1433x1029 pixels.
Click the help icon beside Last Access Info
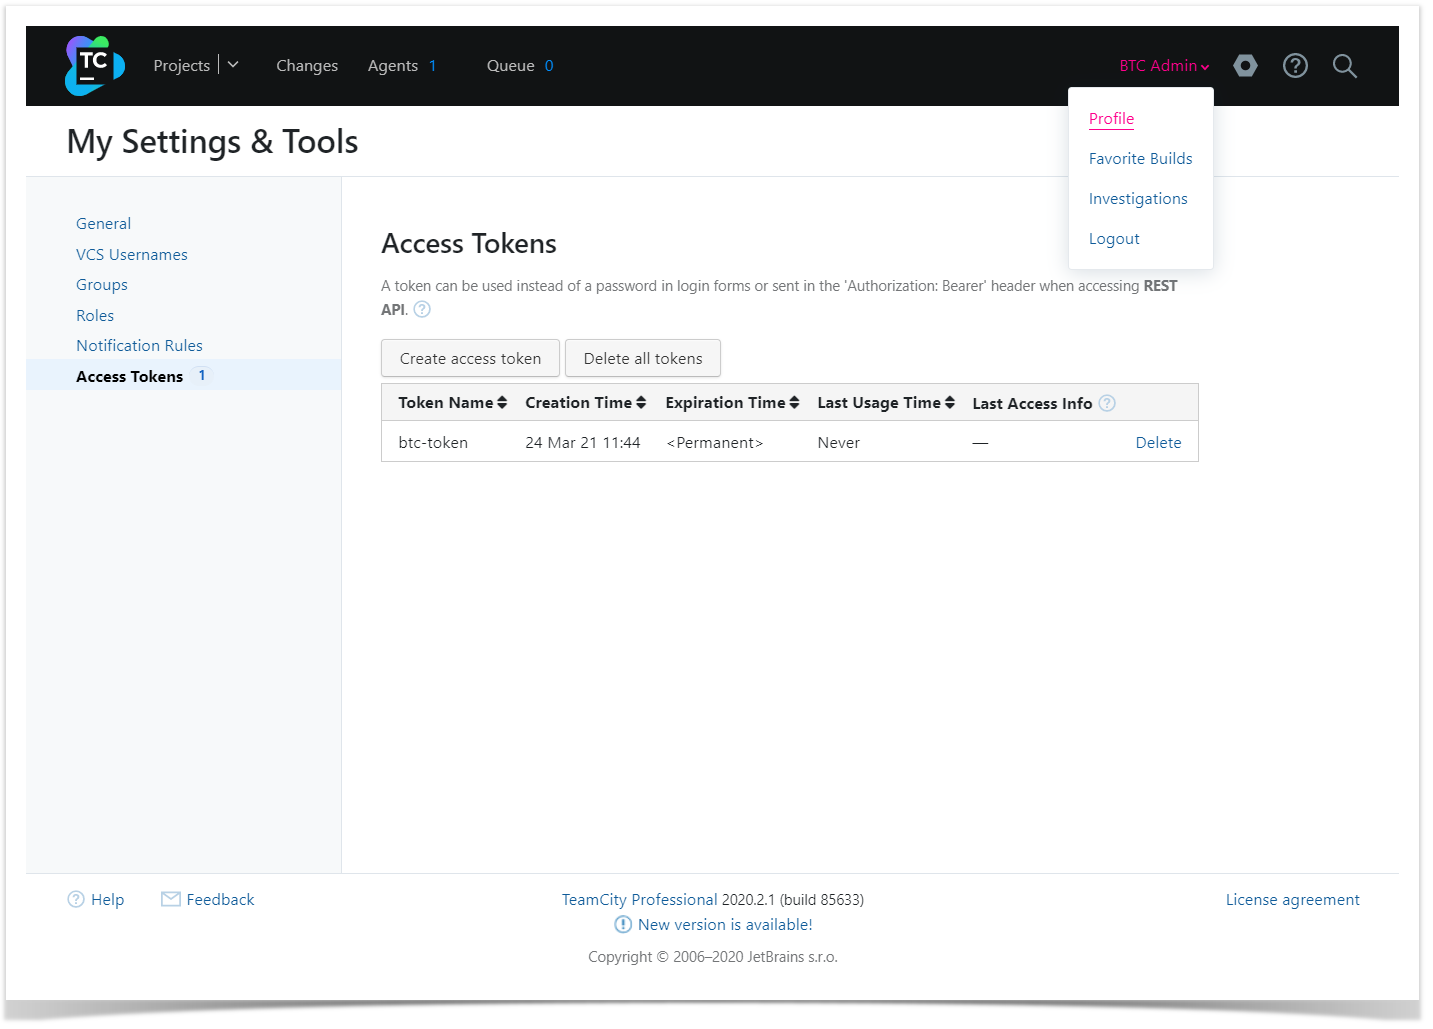(x=1107, y=403)
